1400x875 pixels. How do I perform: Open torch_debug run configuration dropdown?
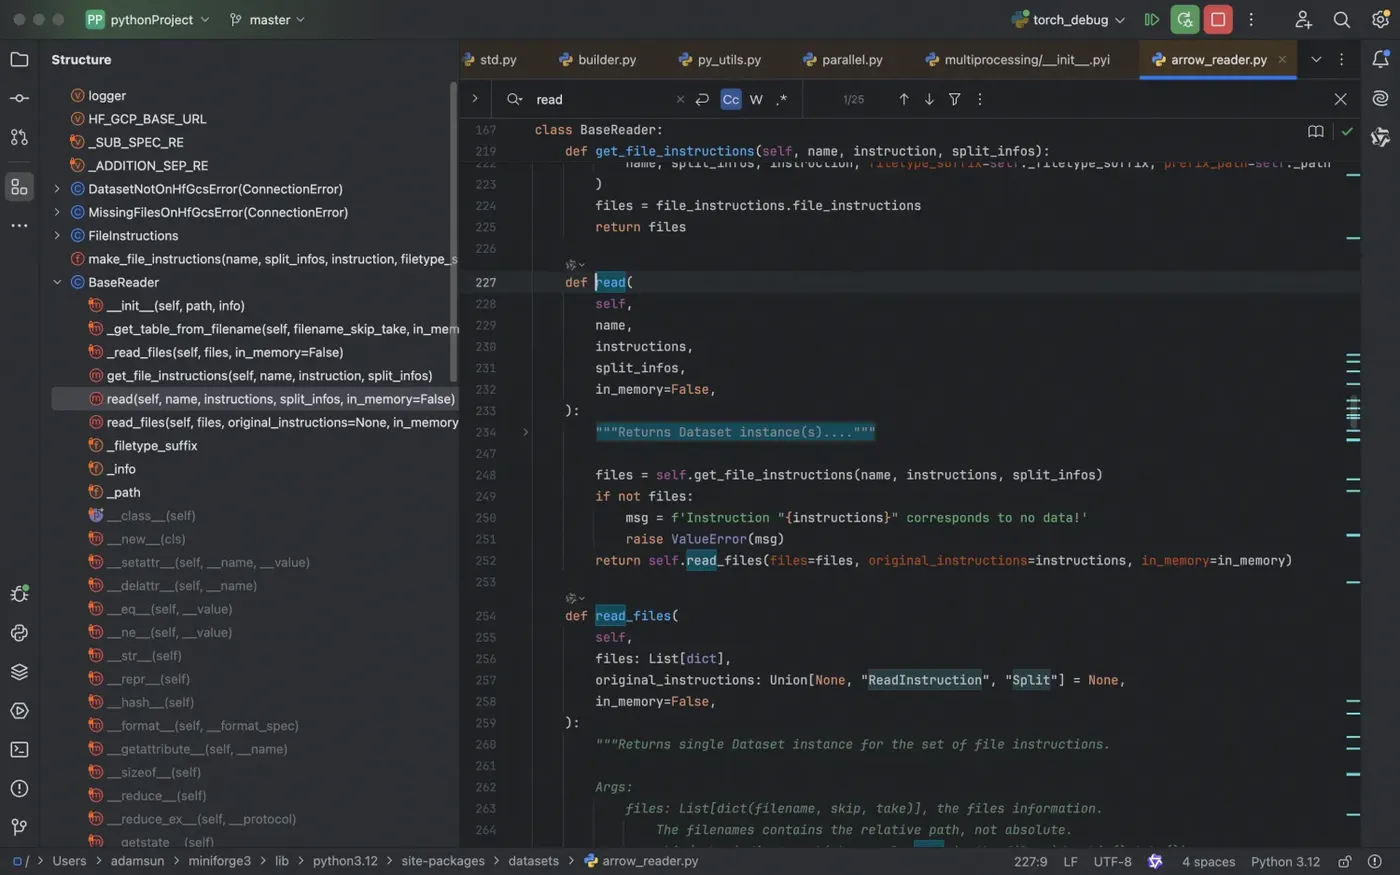click(x=1068, y=20)
